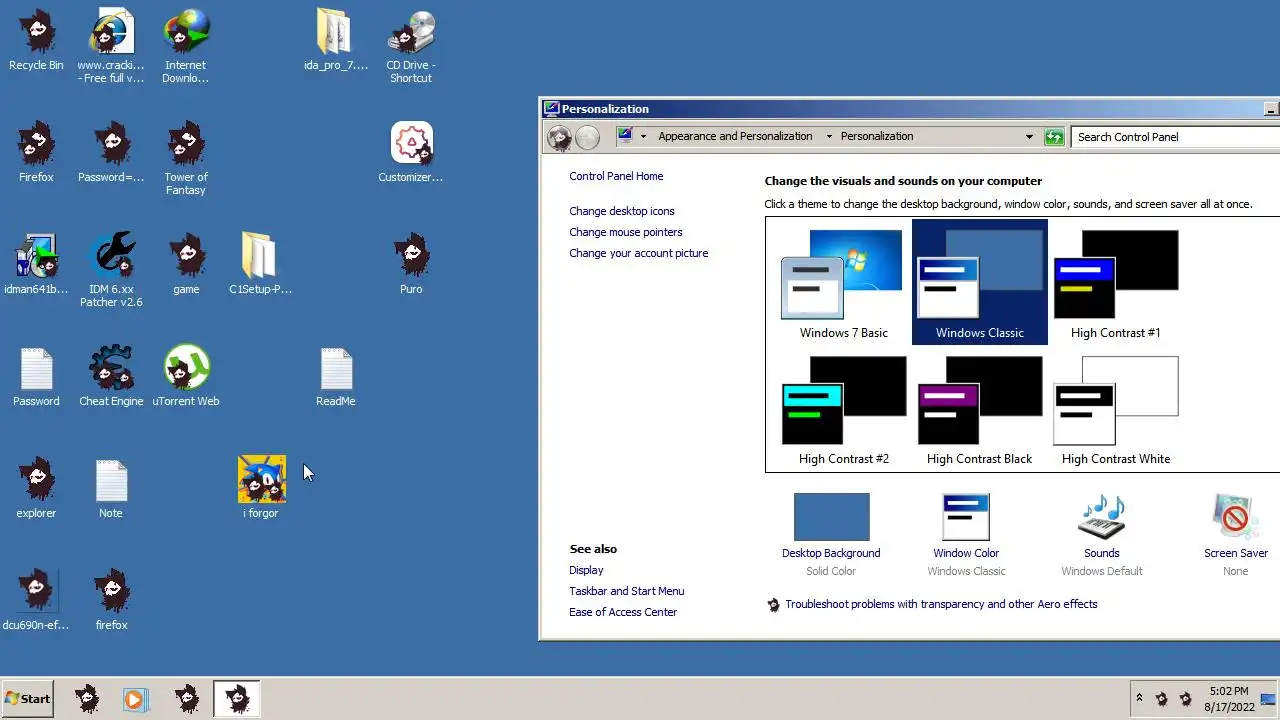The height and width of the screenshot is (720, 1280).
Task: Select the High Contrast Black theme
Action: pyautogui.click(x=980, y=410)
